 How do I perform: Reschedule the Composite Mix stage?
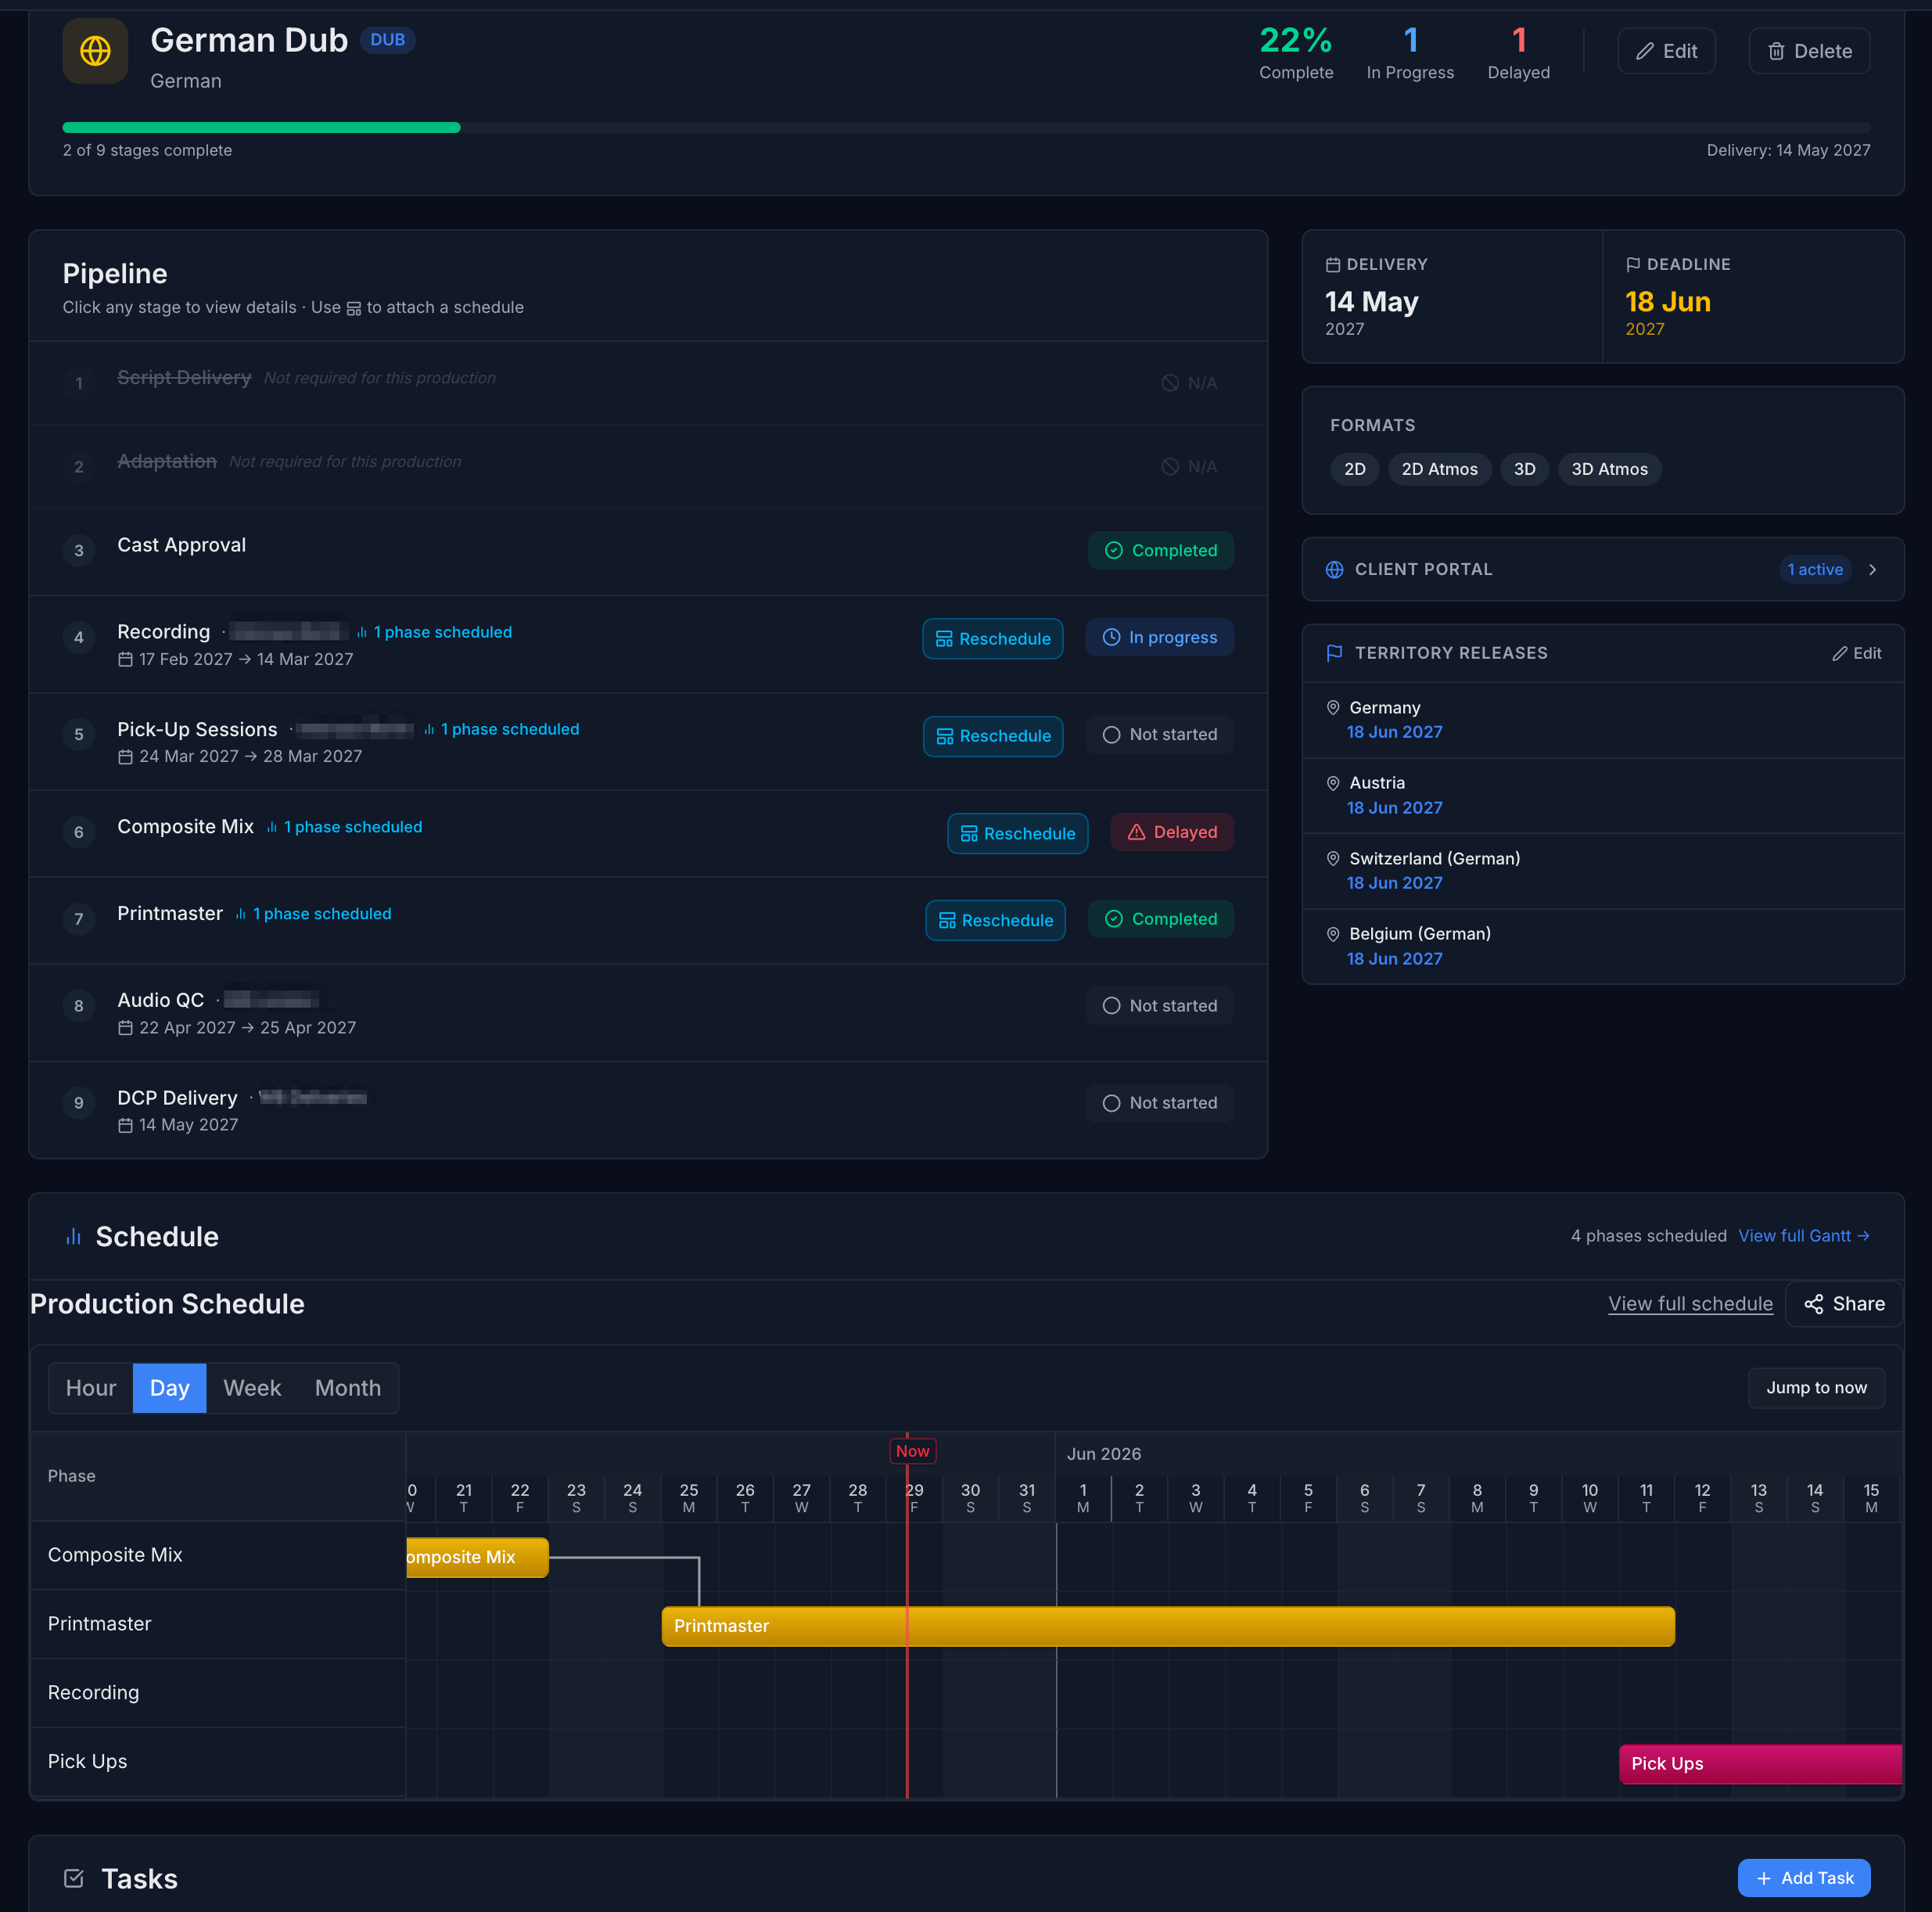[x=1017, y=833]
